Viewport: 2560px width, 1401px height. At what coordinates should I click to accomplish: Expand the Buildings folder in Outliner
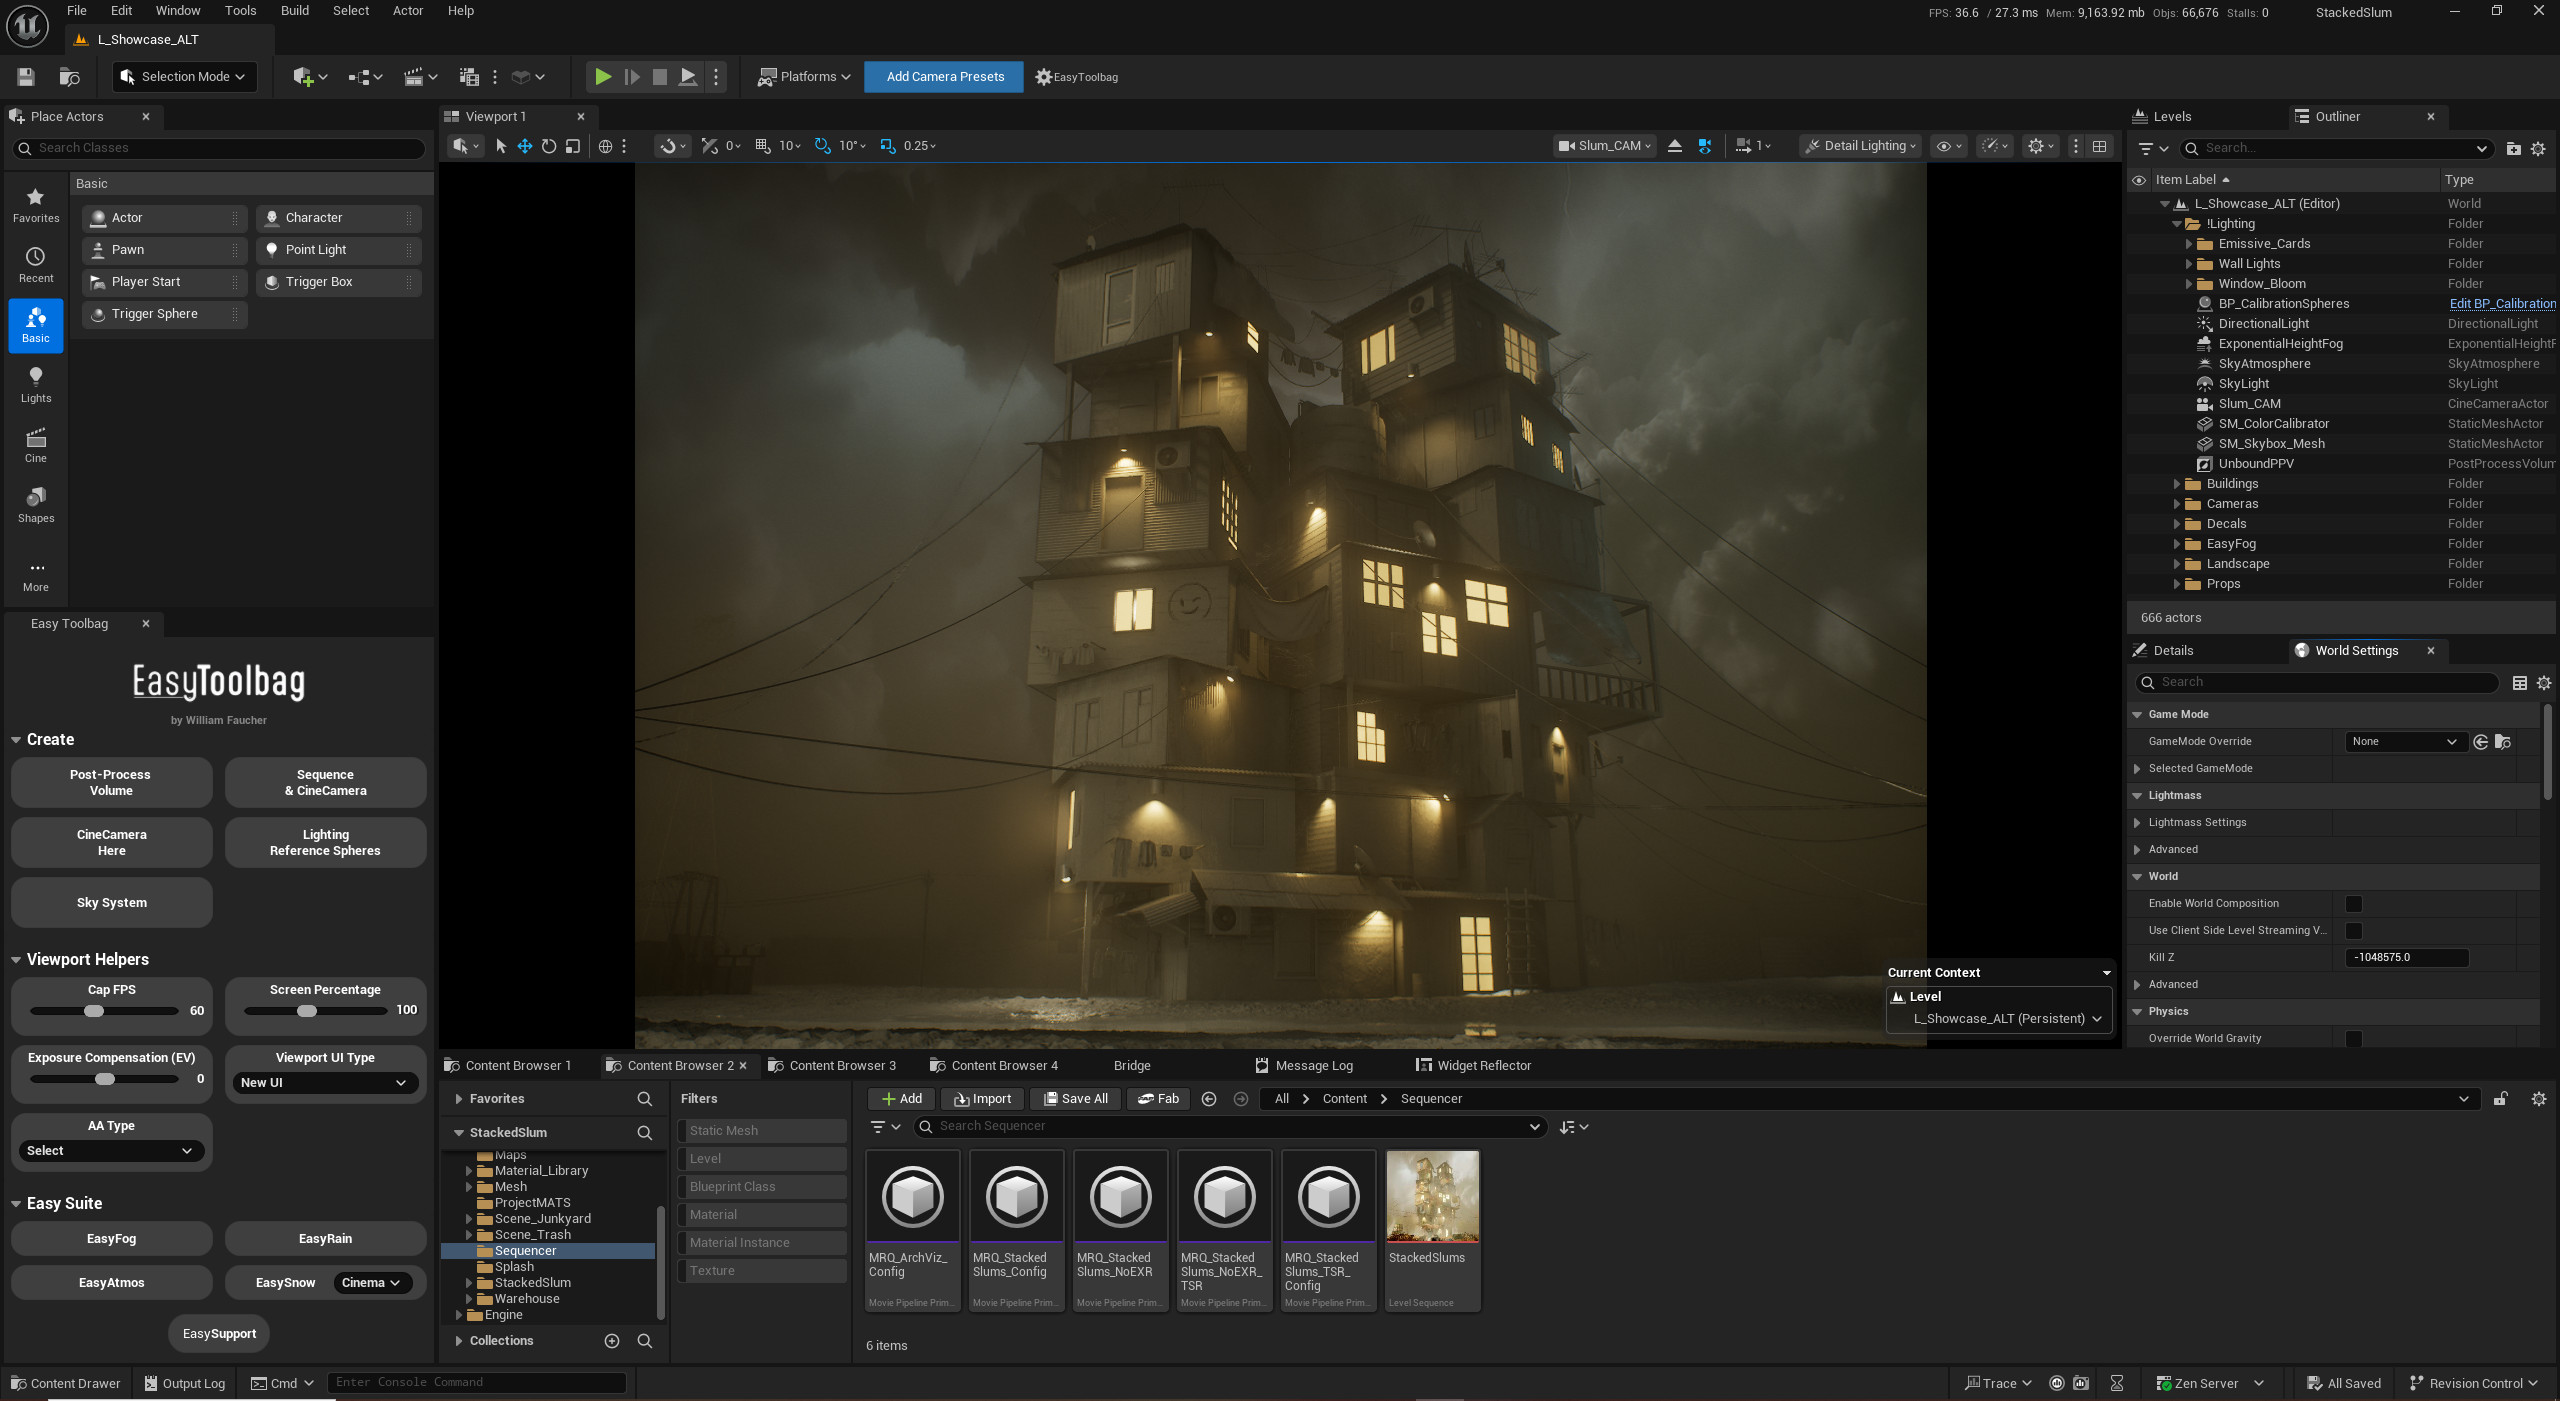pos(2177,483)
